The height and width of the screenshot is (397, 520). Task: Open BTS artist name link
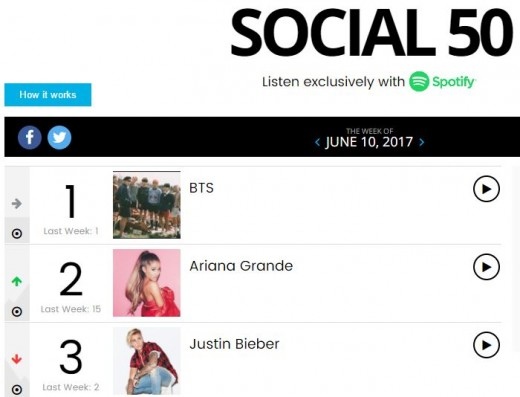pyautogui.click(x=201, y=188)
